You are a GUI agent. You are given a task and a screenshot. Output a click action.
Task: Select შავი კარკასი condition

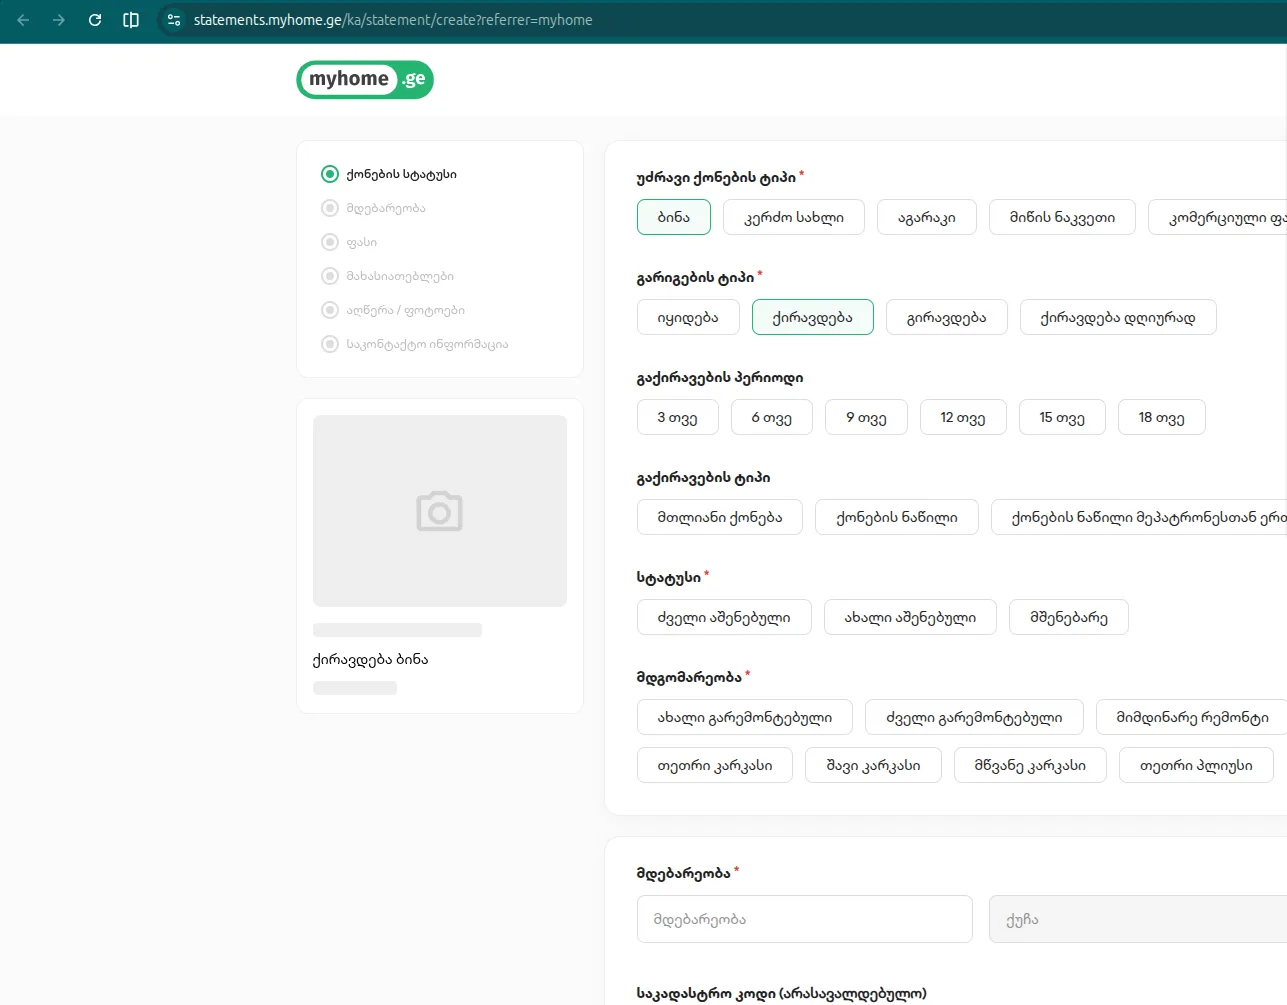pyautogui.click(x=873, y=765)
